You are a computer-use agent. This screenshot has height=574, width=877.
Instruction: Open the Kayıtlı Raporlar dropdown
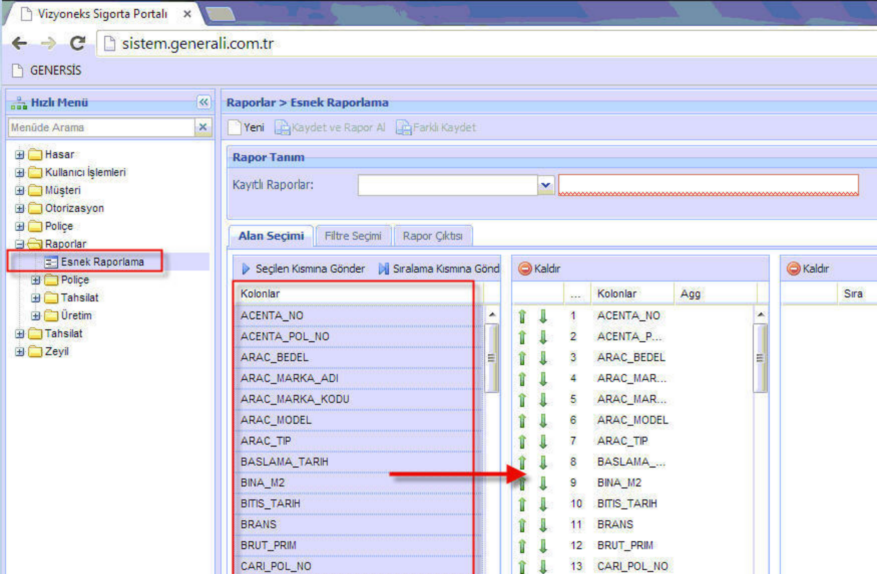pos(545,185)
